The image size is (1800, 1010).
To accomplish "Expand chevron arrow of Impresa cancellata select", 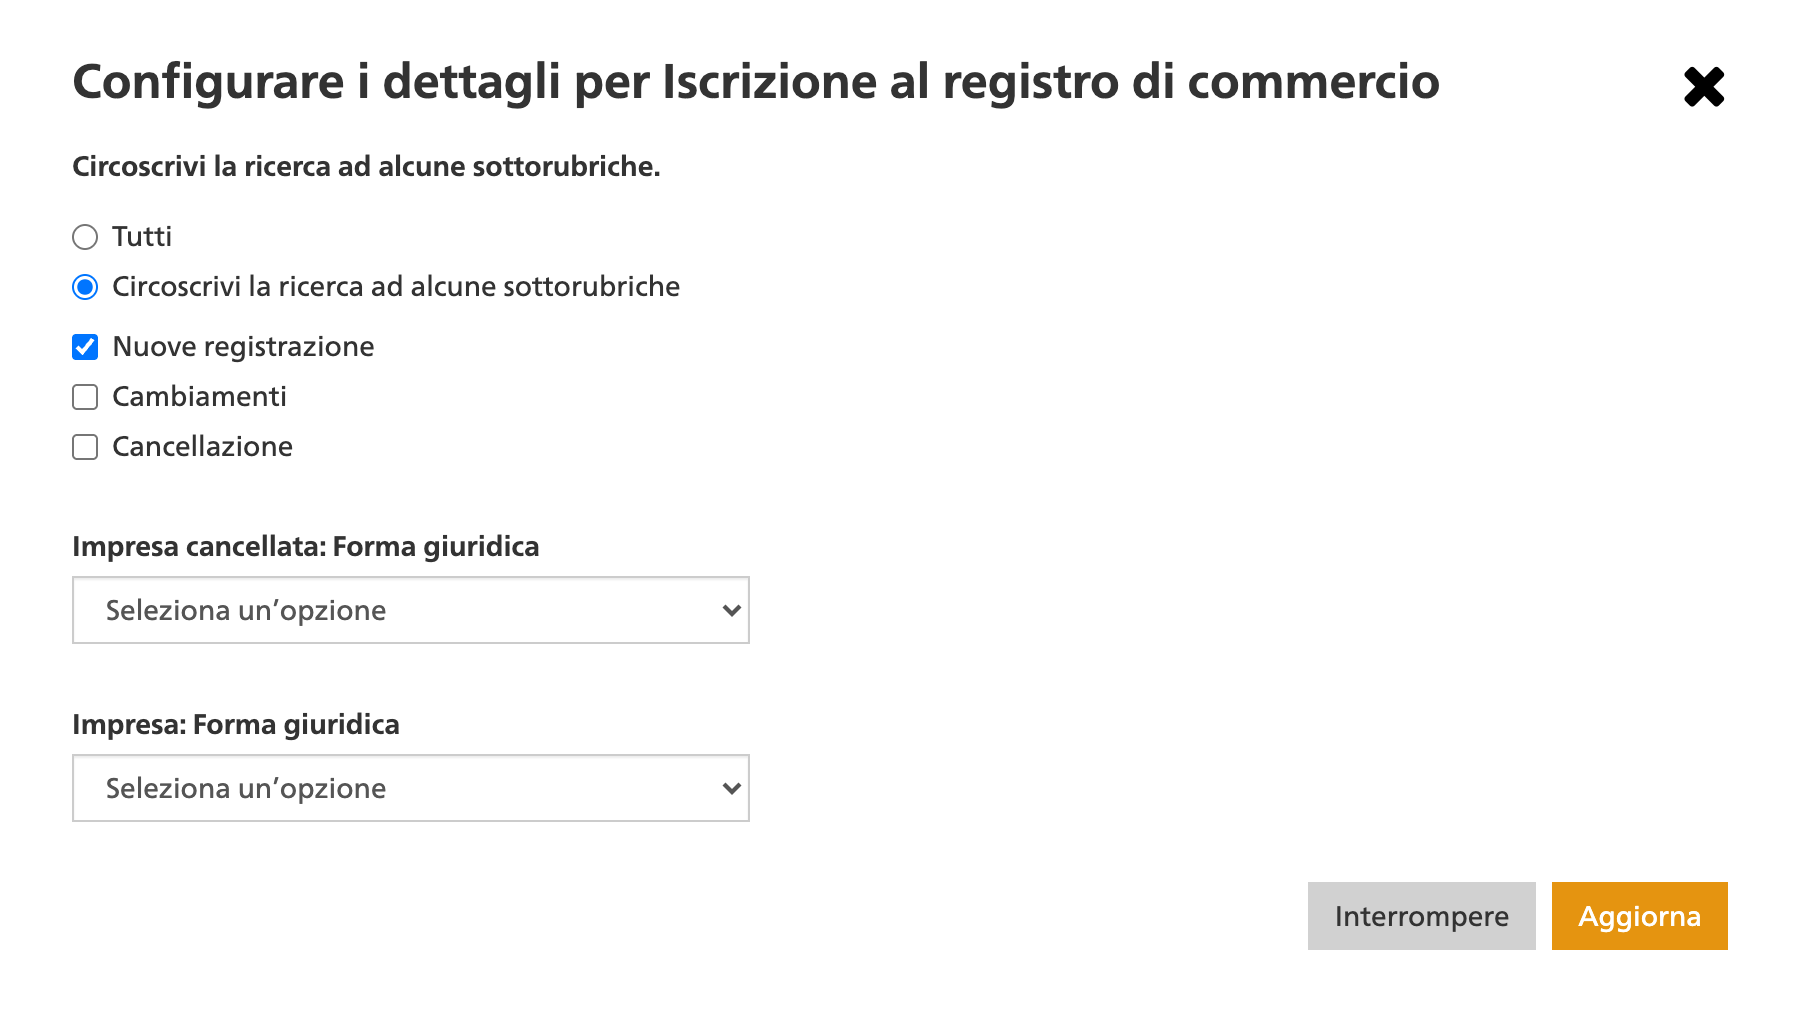I will tap(731, 610).
